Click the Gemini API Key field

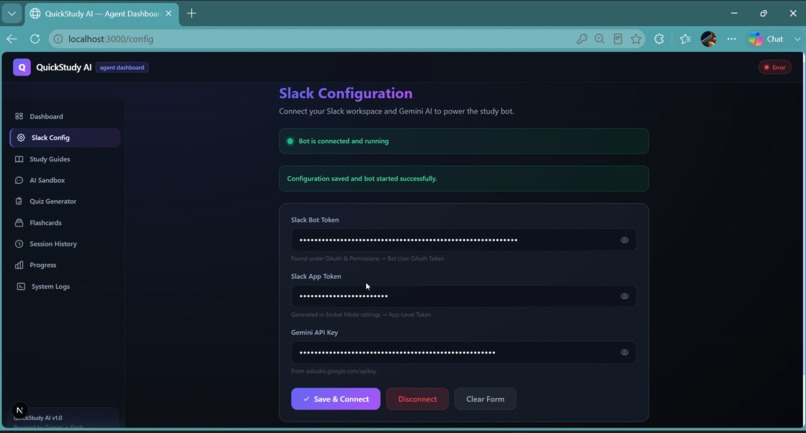[x=464, y=352]
